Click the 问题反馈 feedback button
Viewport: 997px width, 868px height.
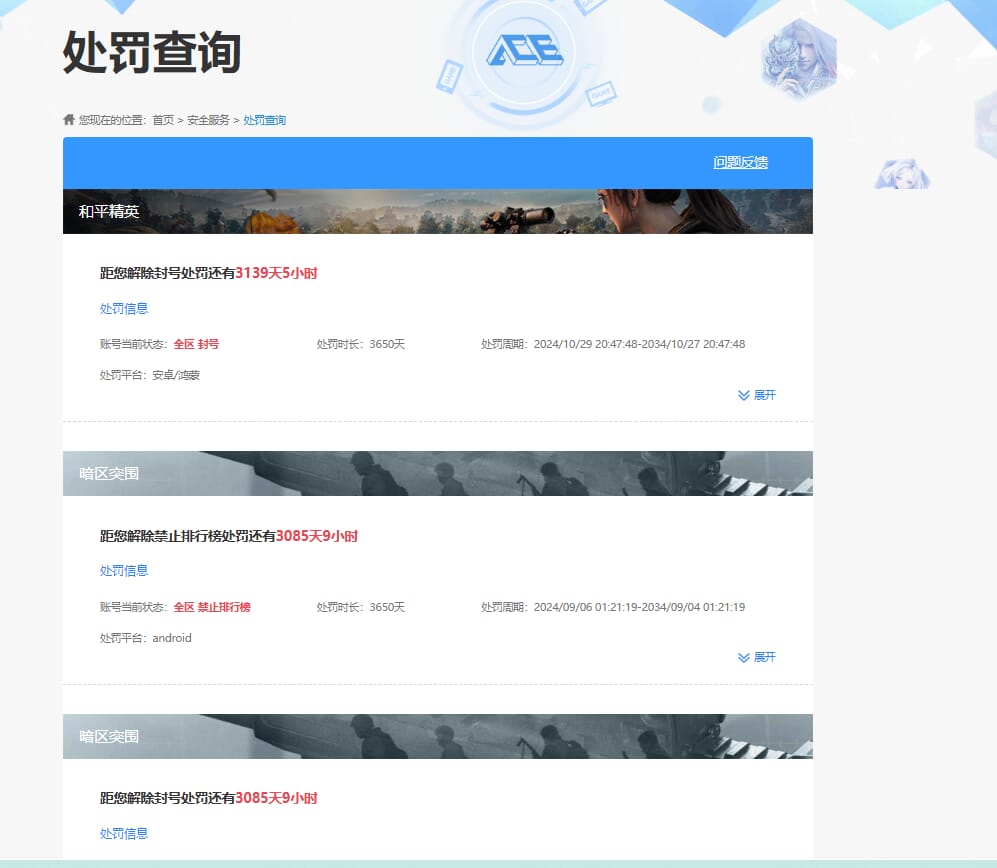[x=743, y=161]
